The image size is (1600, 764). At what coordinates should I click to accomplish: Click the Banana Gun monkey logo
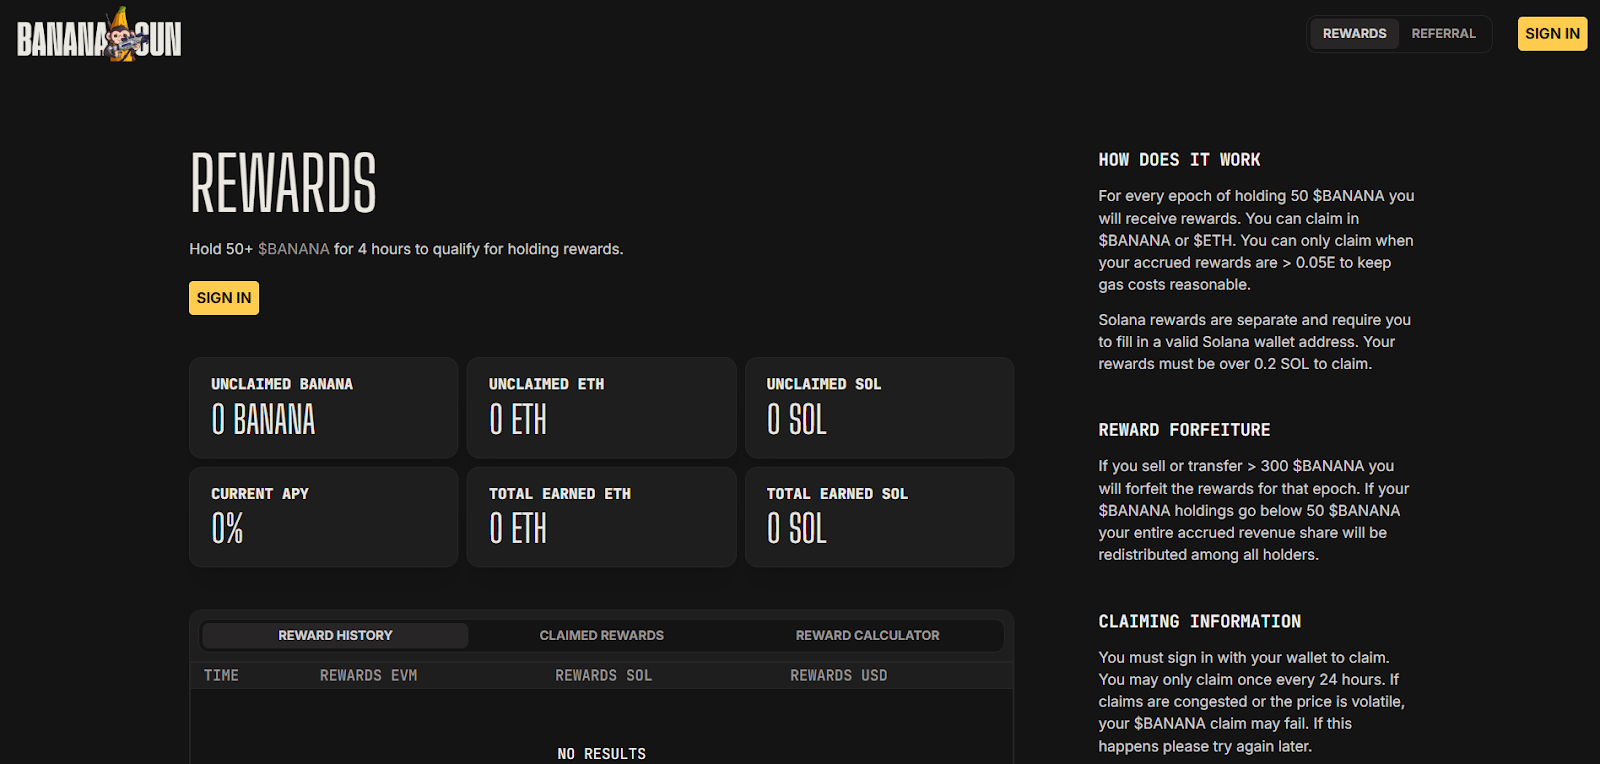point(99,36)
